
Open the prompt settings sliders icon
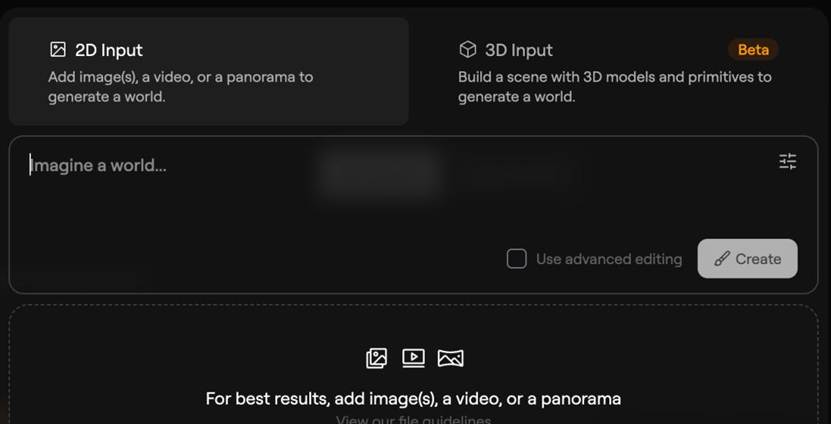[788, 161]
